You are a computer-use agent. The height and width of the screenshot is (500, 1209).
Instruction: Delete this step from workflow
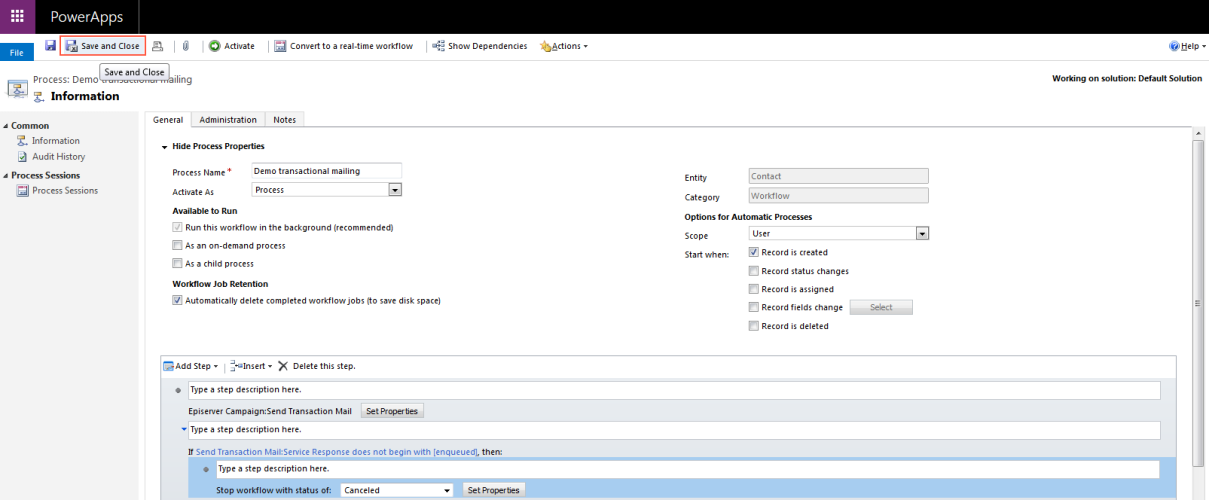pos(316,366)
